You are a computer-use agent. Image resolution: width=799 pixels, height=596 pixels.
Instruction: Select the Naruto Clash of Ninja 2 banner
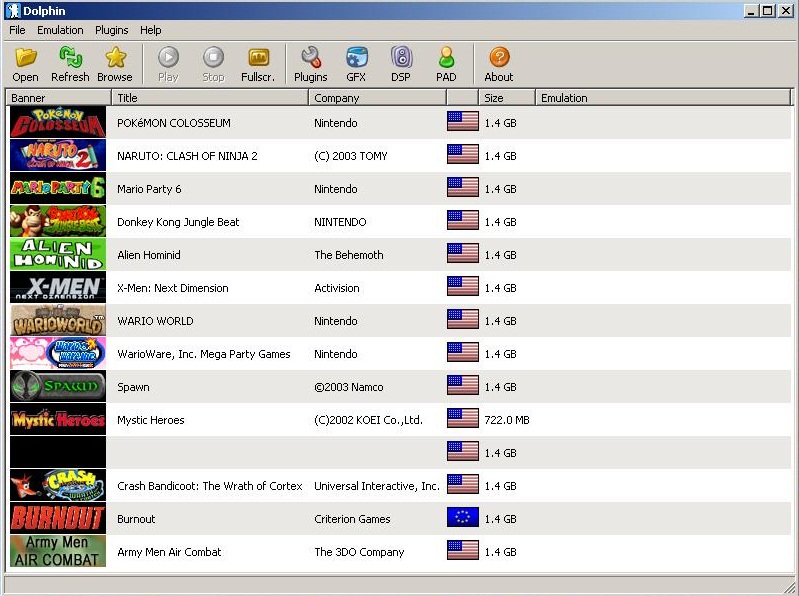coord(58,155)
